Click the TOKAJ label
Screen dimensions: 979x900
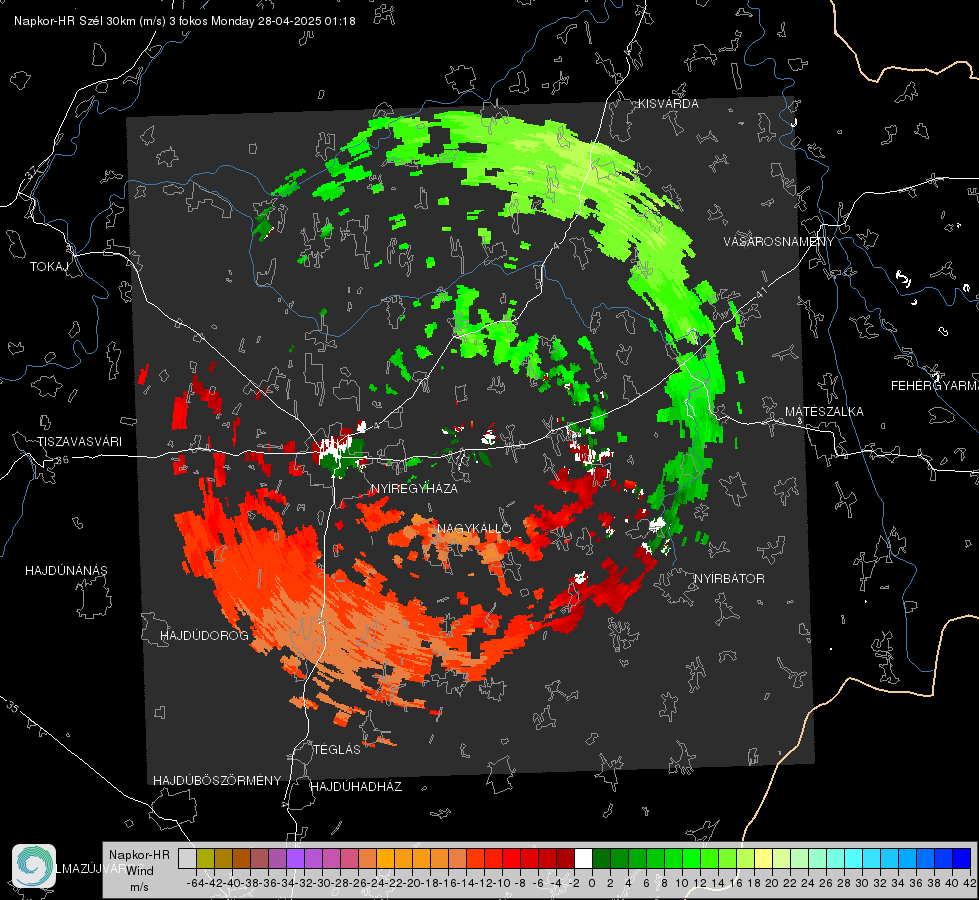tap(49, 267)
